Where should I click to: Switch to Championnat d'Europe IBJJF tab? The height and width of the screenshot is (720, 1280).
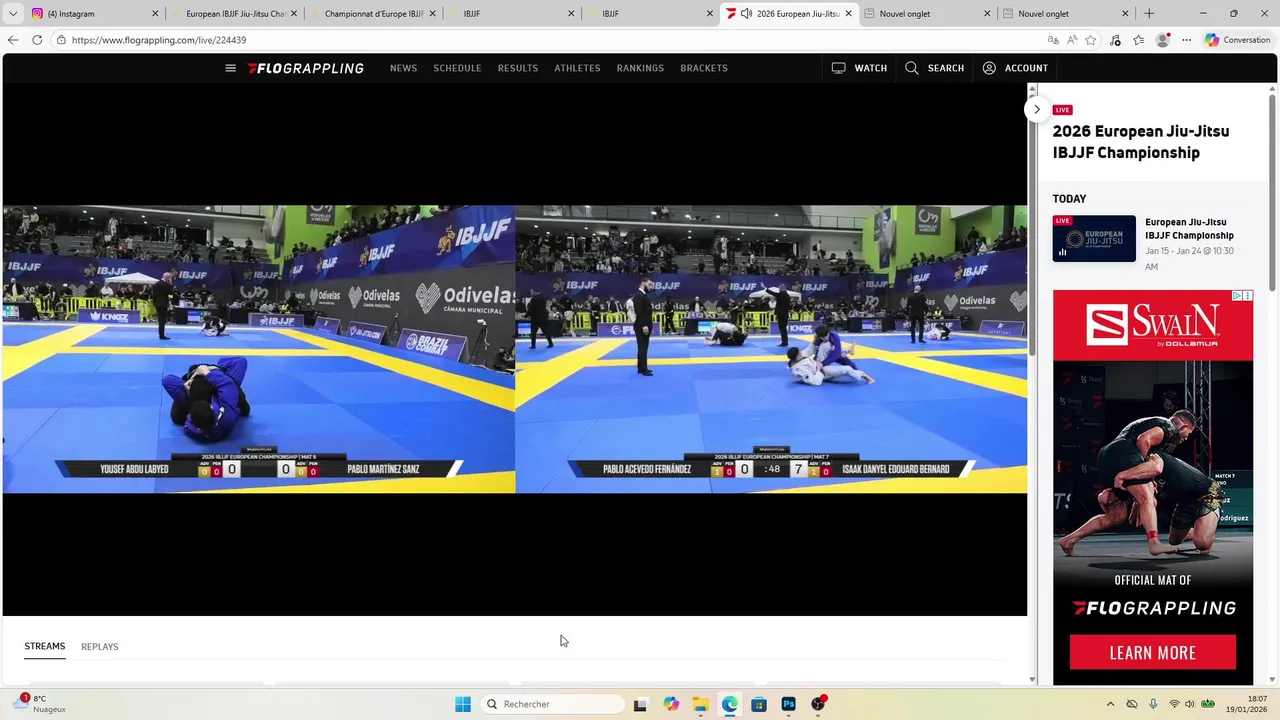pyautogui.click(x=374, y=14)
